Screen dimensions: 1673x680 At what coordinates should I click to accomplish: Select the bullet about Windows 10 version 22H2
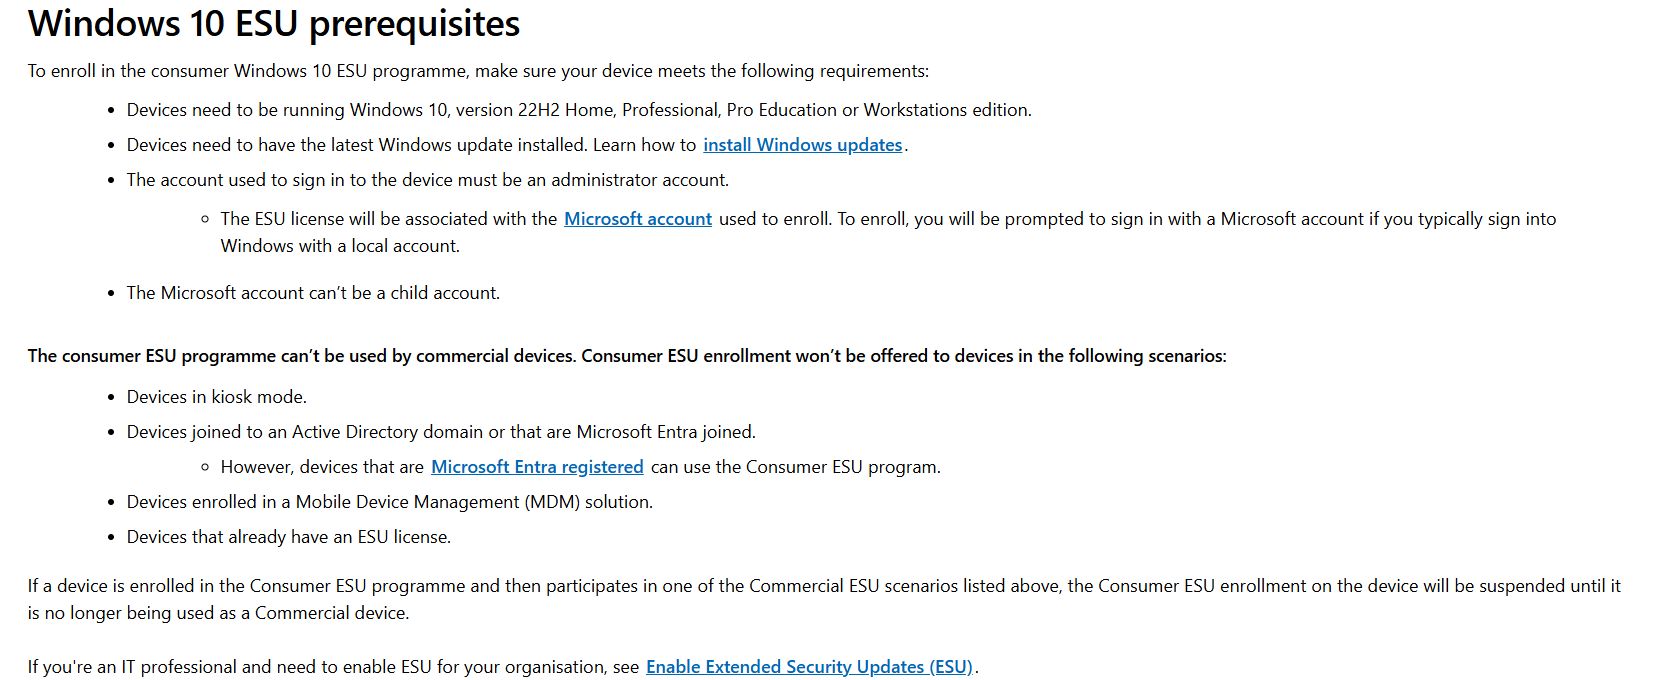pyautogui.click(x=578, y=110)
